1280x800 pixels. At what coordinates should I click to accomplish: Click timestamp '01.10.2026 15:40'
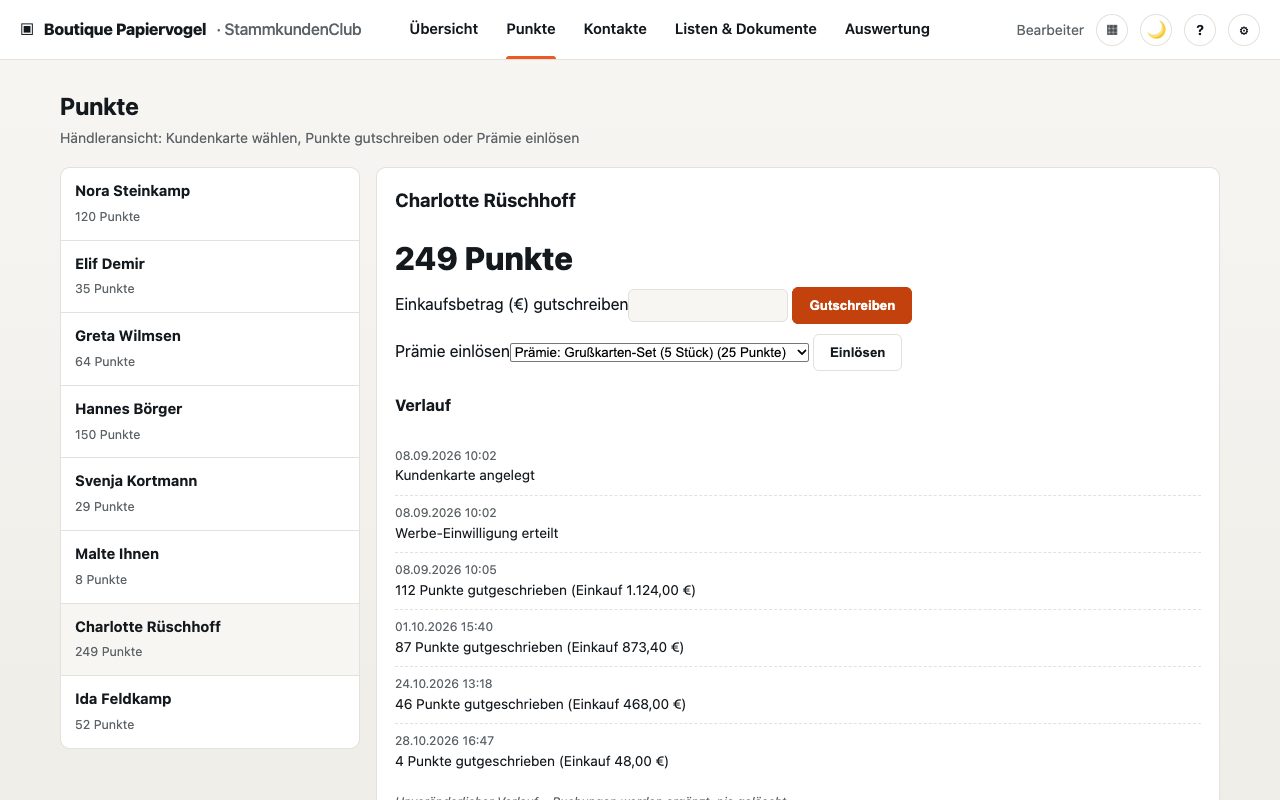click(444, 627)
